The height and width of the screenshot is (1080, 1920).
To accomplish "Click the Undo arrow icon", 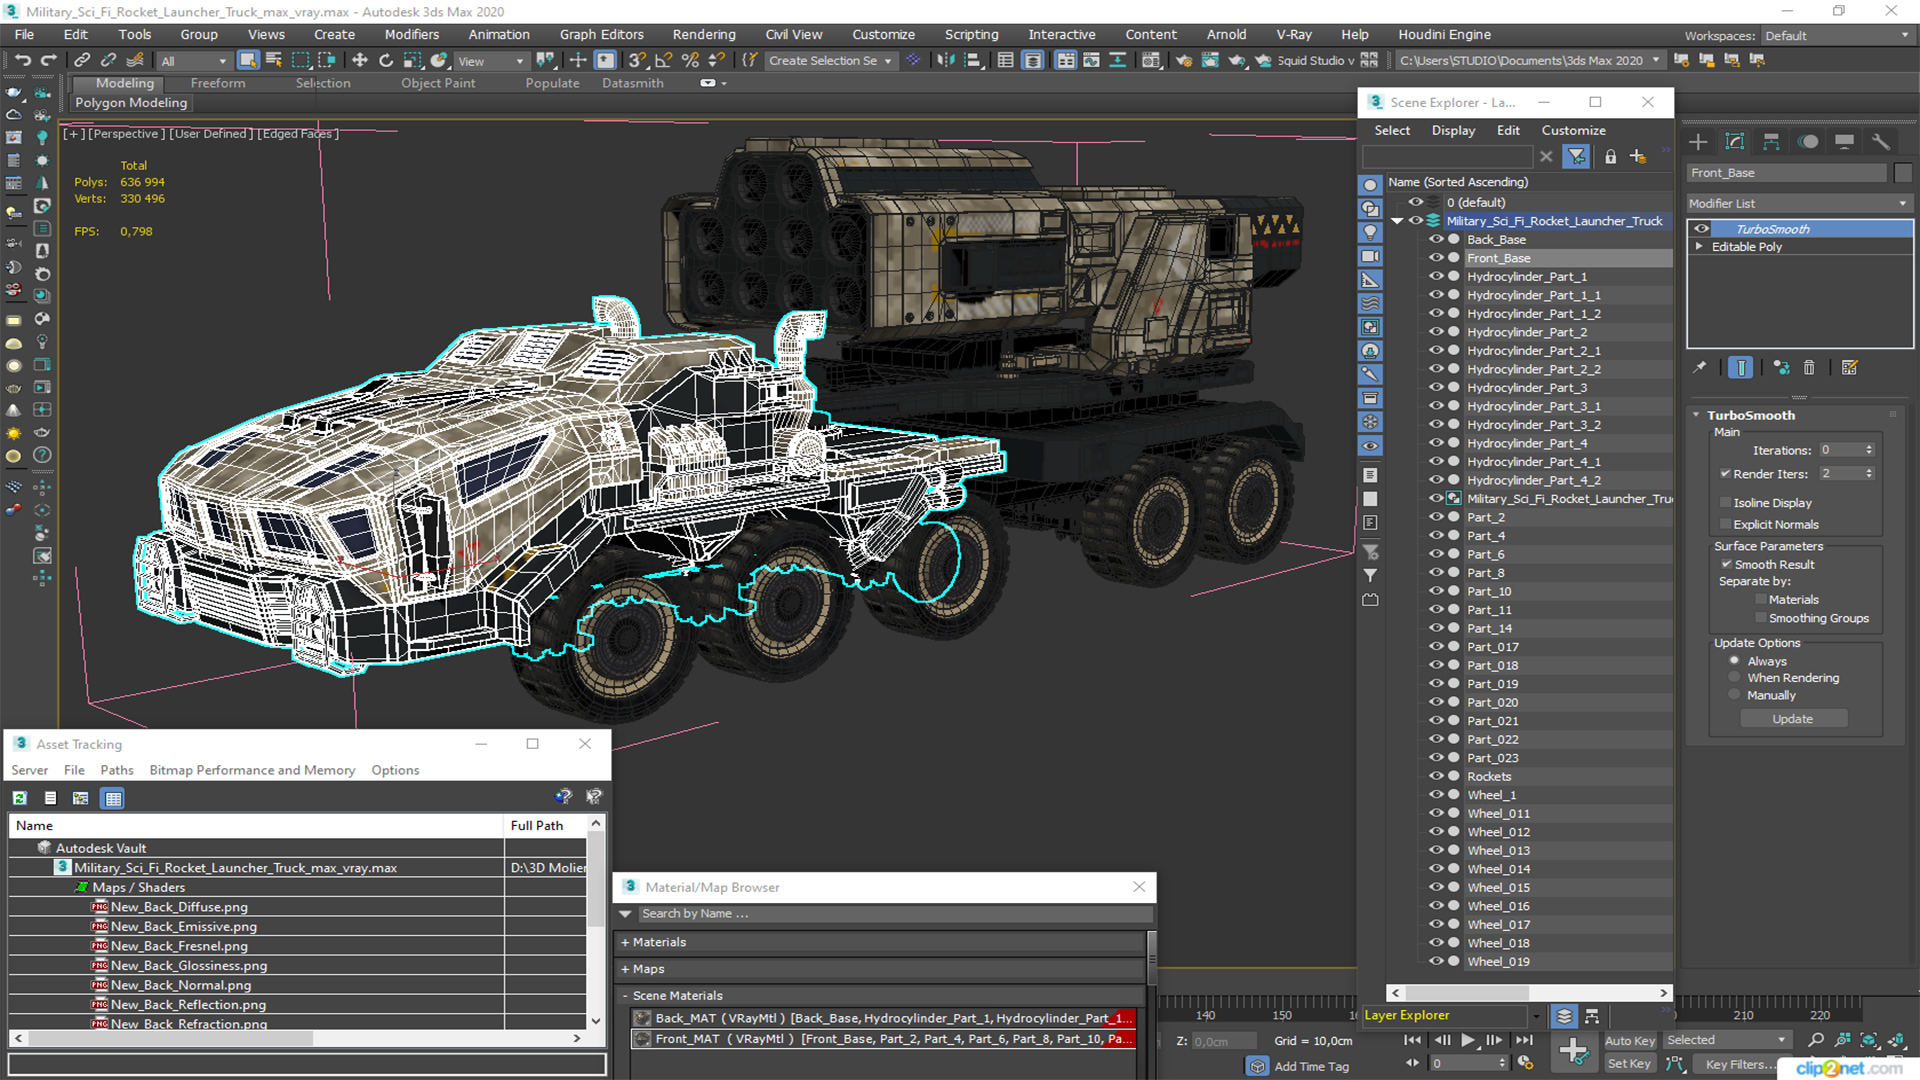I will [22, 61].
